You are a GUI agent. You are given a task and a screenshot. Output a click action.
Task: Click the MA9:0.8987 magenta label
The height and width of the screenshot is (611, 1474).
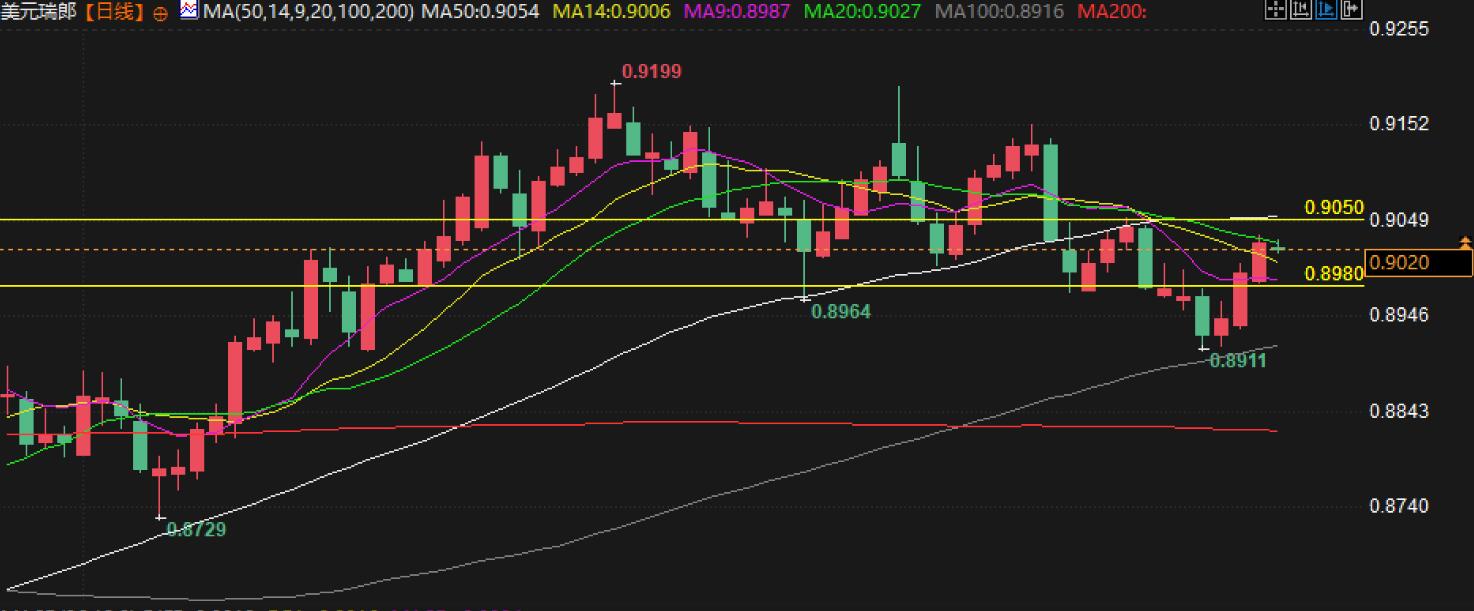pos(736,12)
